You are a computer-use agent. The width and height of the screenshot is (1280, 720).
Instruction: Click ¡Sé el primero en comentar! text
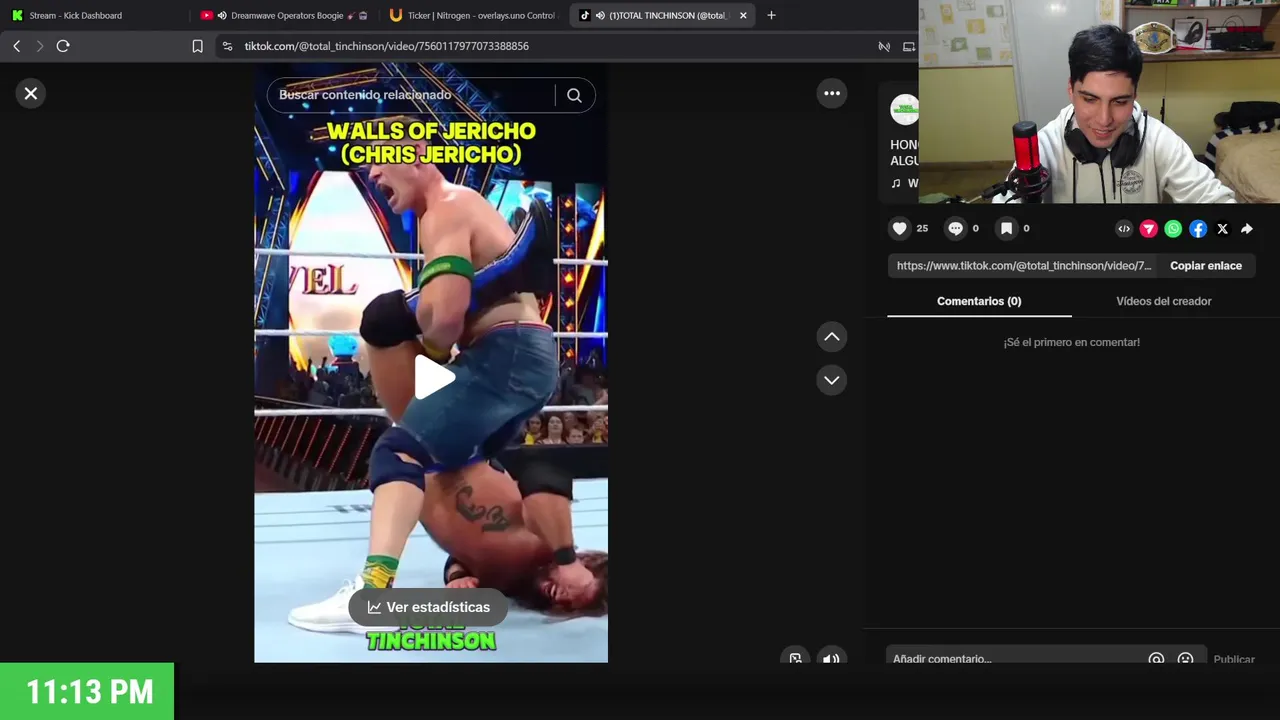coord(1071,342)
